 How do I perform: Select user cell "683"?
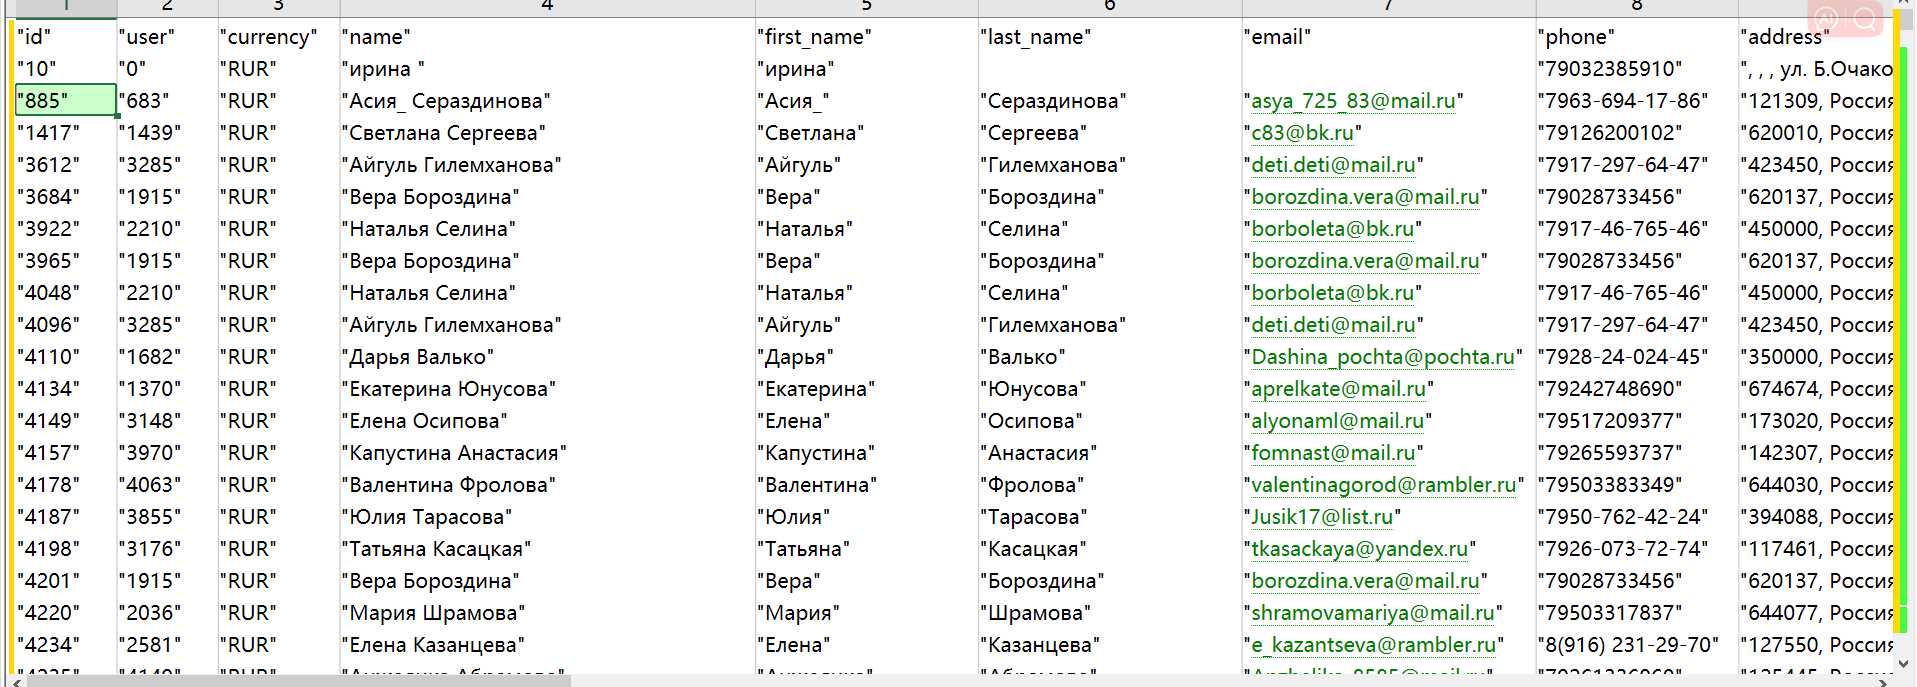[x=168, y=101]
